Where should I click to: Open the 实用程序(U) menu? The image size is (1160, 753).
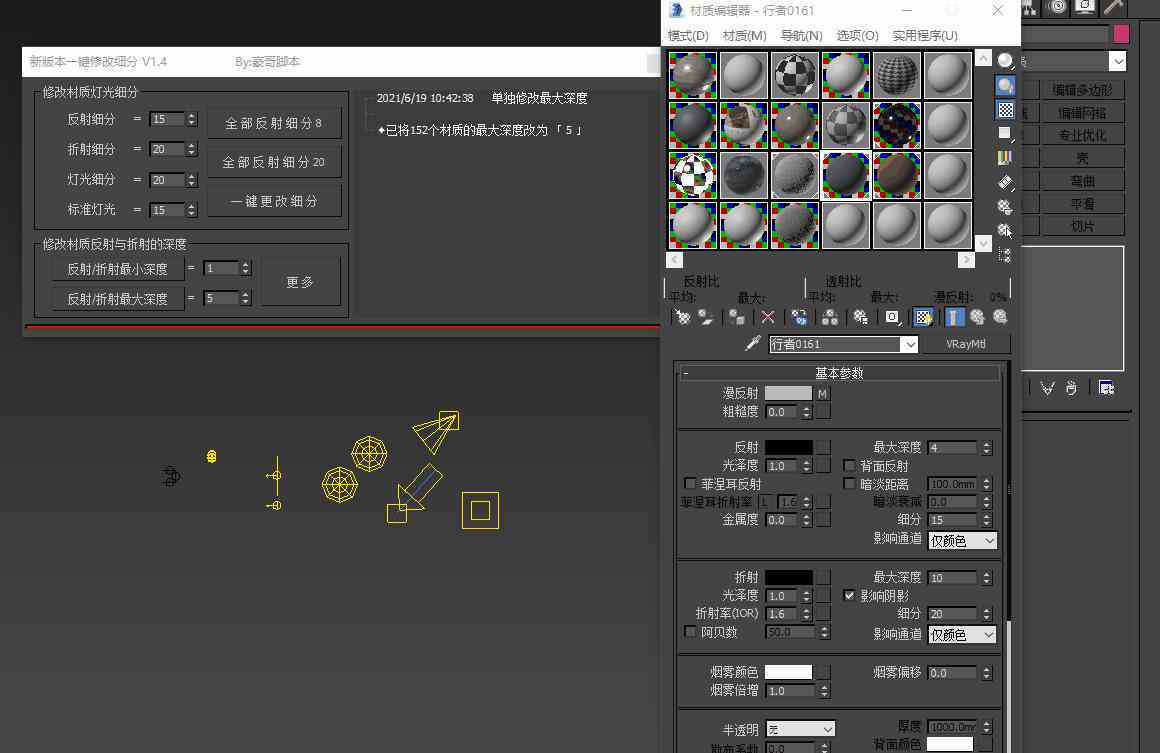[925, 36]
